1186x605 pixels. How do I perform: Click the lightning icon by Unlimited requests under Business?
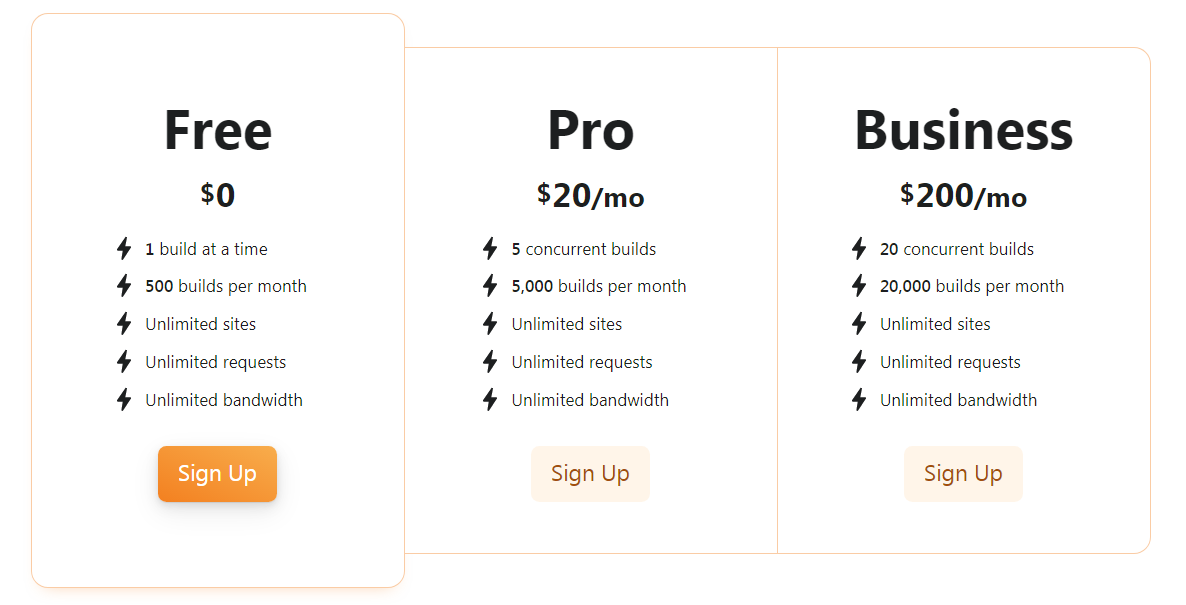click(859, 362)
